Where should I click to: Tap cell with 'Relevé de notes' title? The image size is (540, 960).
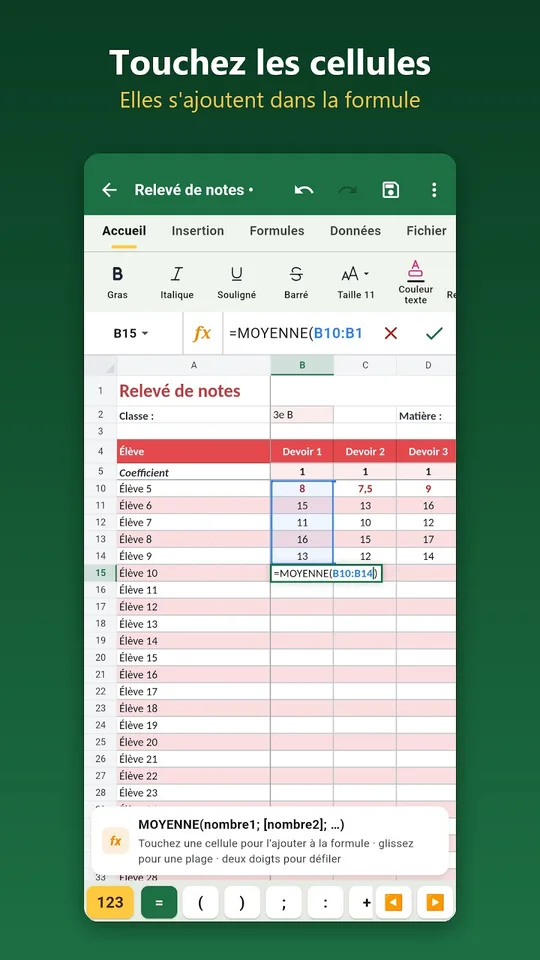193,391
